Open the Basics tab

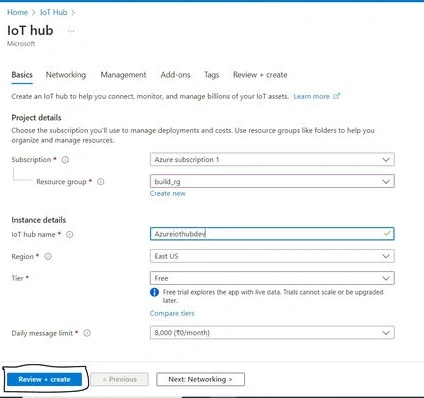tap(22, 75)
